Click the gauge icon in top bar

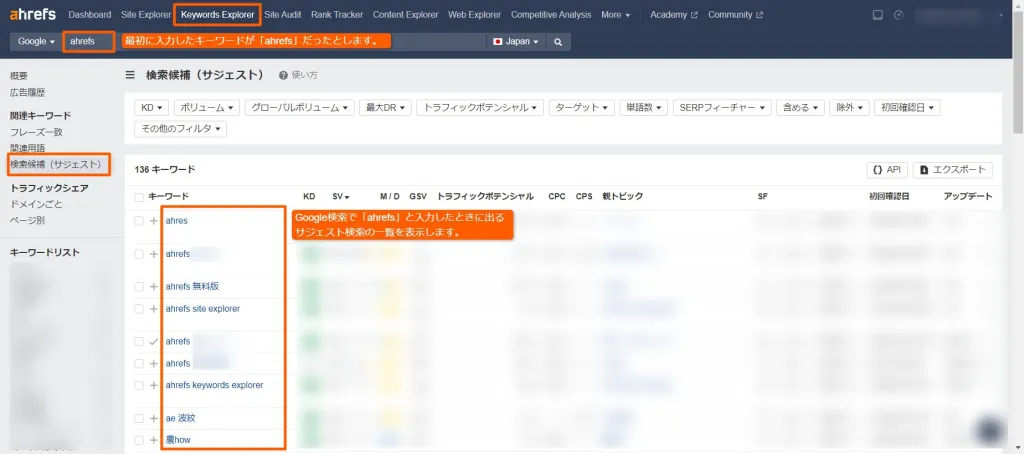pos(899,15)
